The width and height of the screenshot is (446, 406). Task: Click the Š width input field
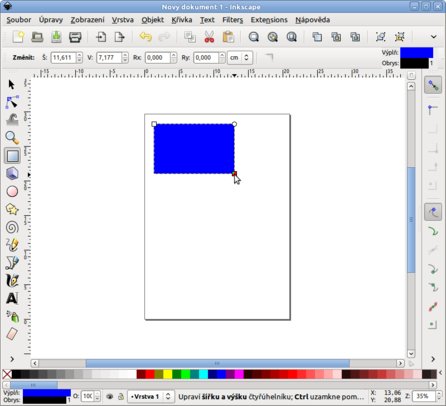tap(63, 58)
